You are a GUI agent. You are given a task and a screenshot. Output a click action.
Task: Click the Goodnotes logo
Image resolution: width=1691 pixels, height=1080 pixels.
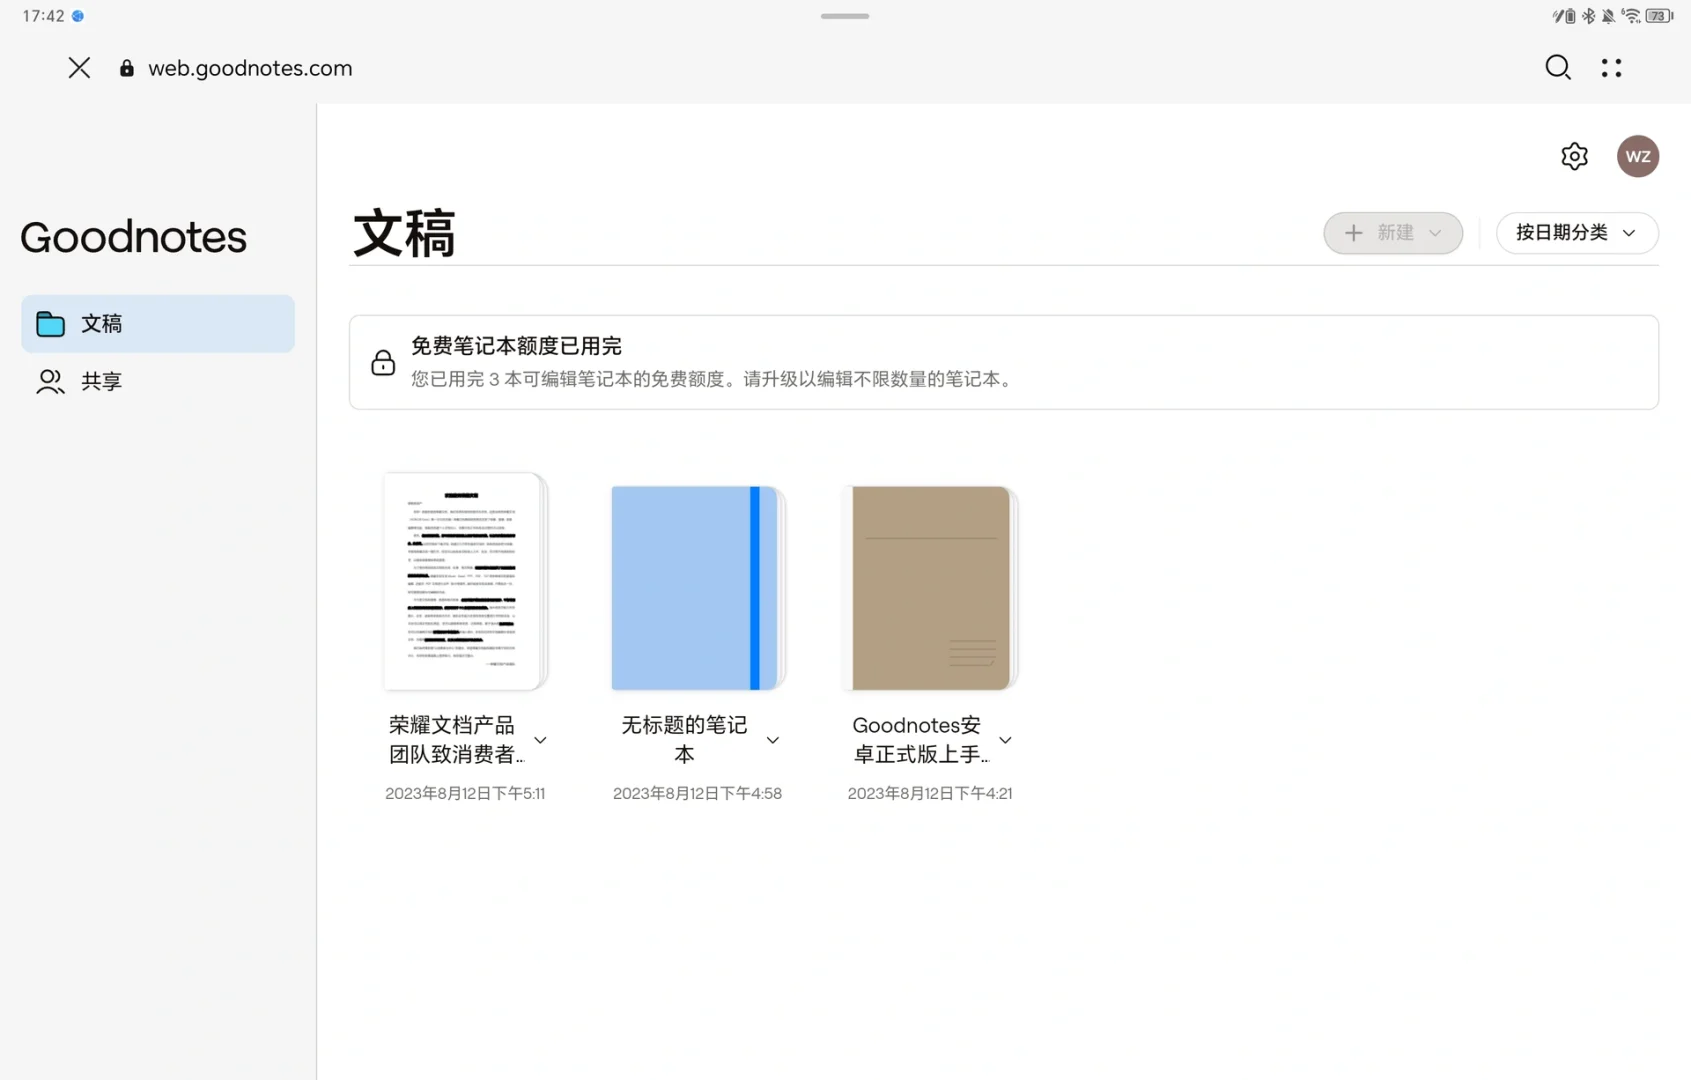133,237
